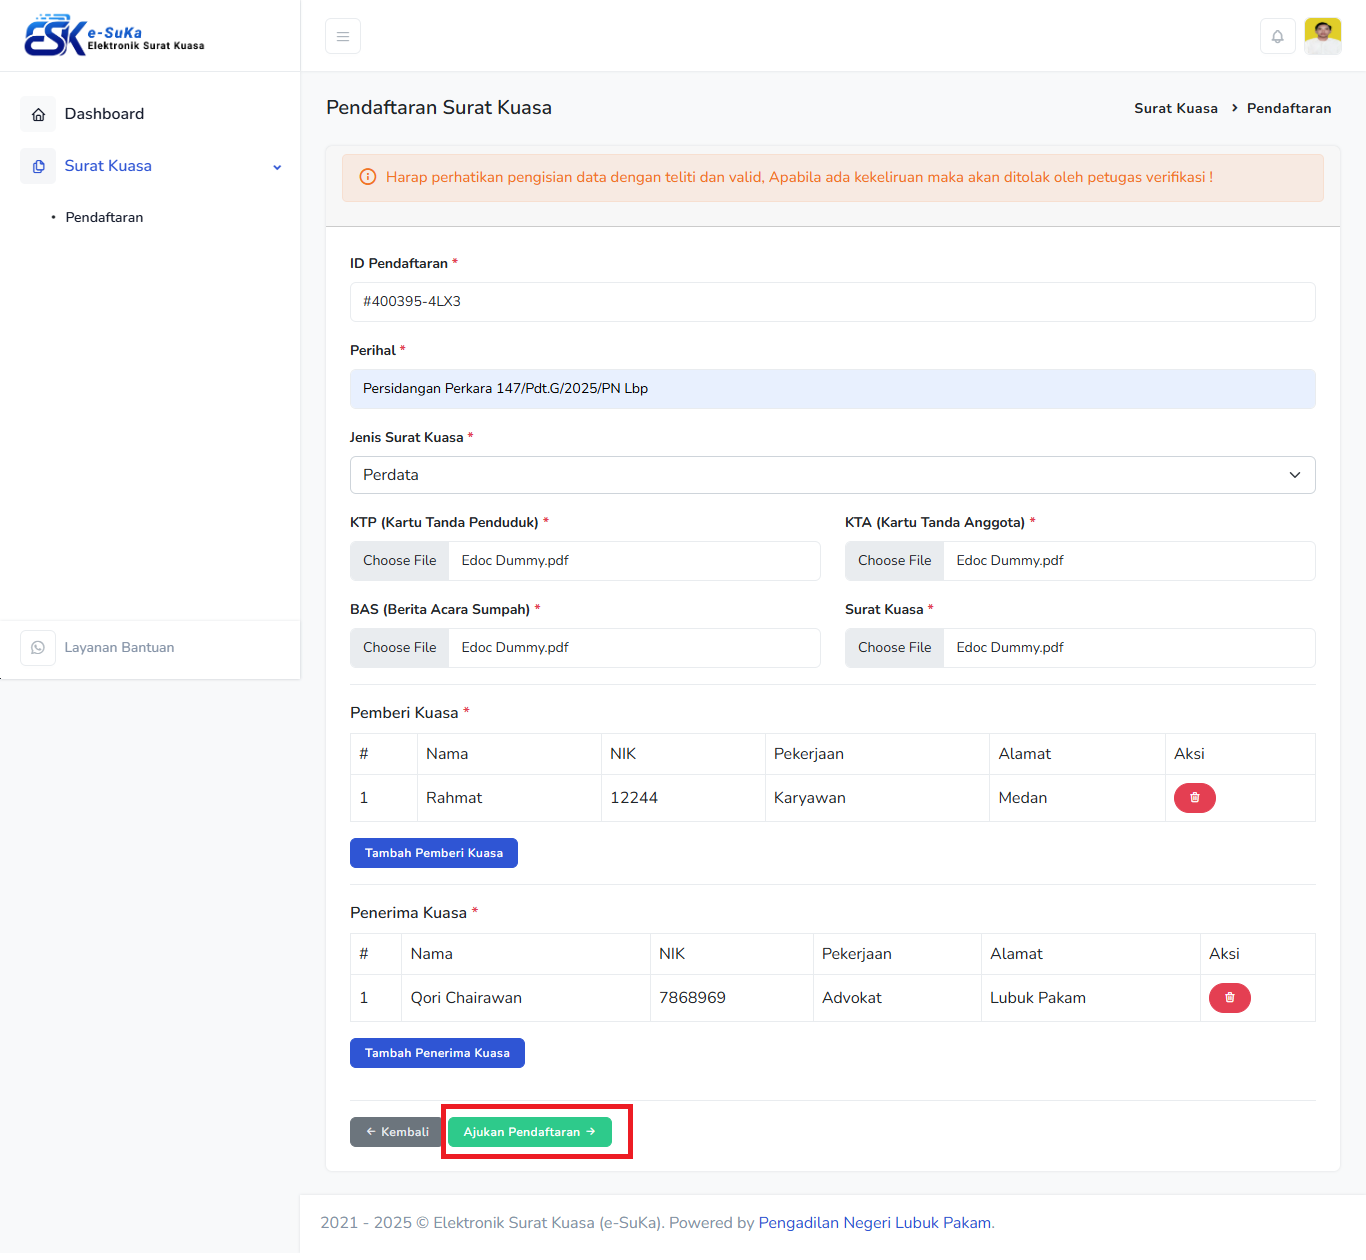Click the e-SuKa logo

(x=114, y=36)
